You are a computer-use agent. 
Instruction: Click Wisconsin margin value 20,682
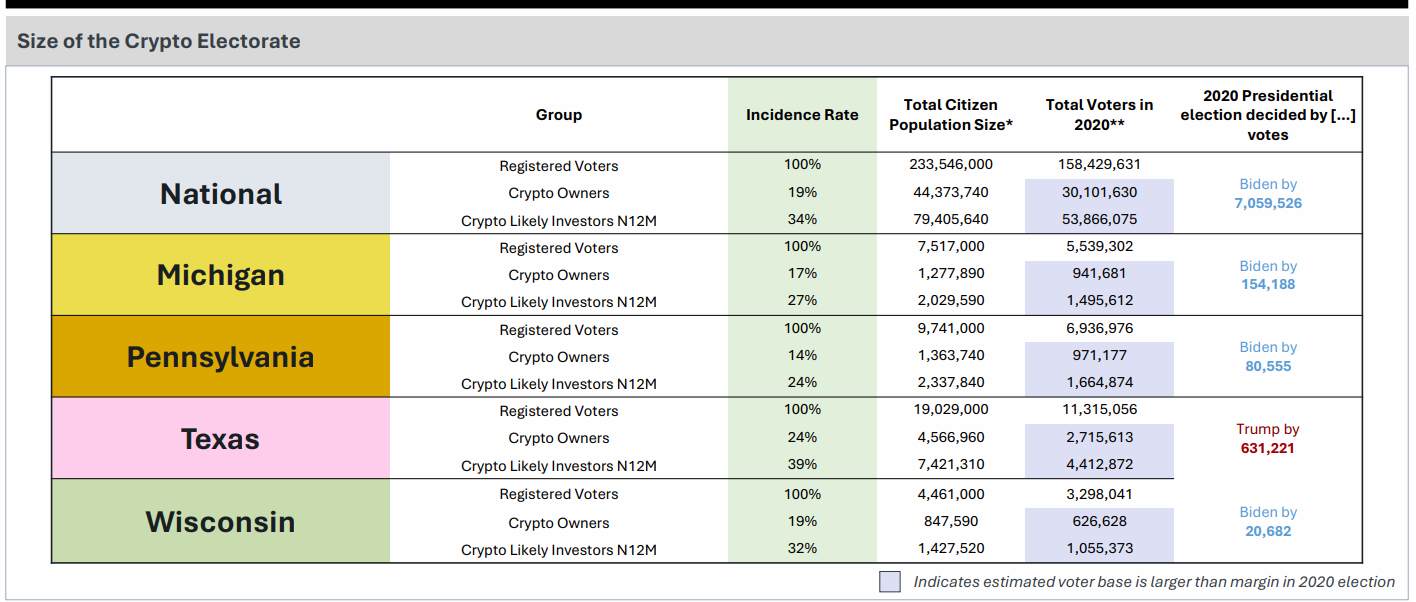point(1268,531)
